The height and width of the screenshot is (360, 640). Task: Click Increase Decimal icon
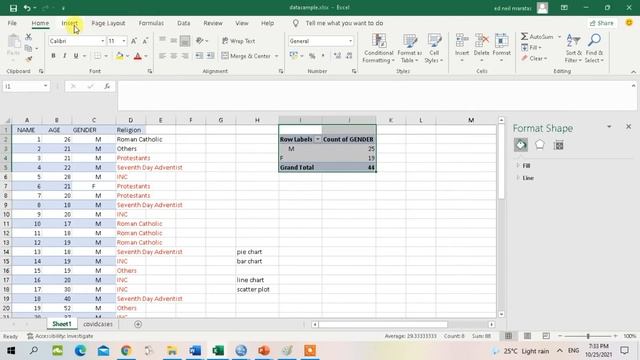click(x=337, y=56)
